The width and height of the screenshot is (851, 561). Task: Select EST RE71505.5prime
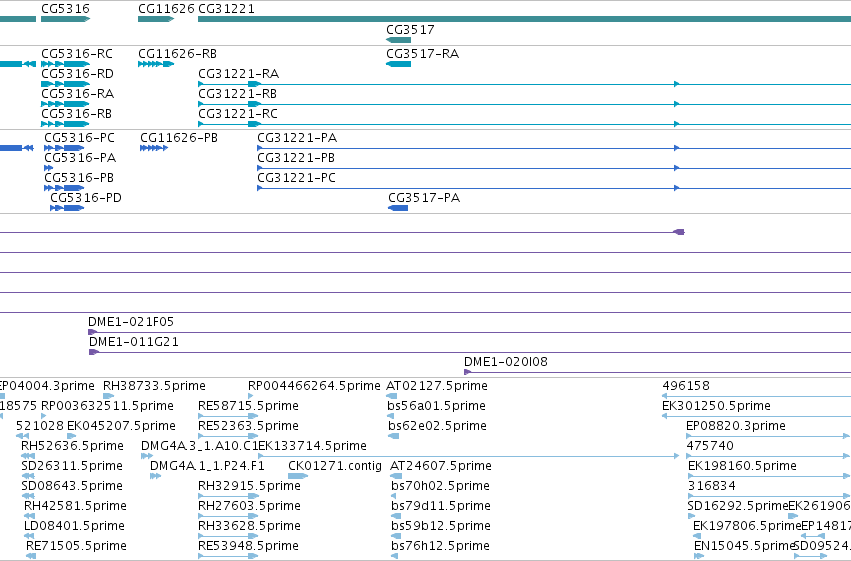[77, 546]
